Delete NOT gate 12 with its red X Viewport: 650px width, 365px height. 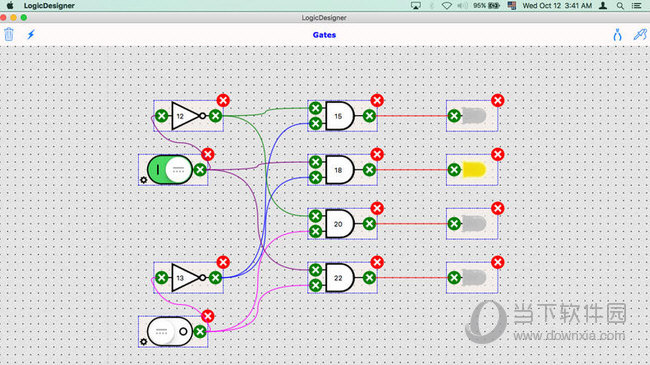(x=223, y=100)
